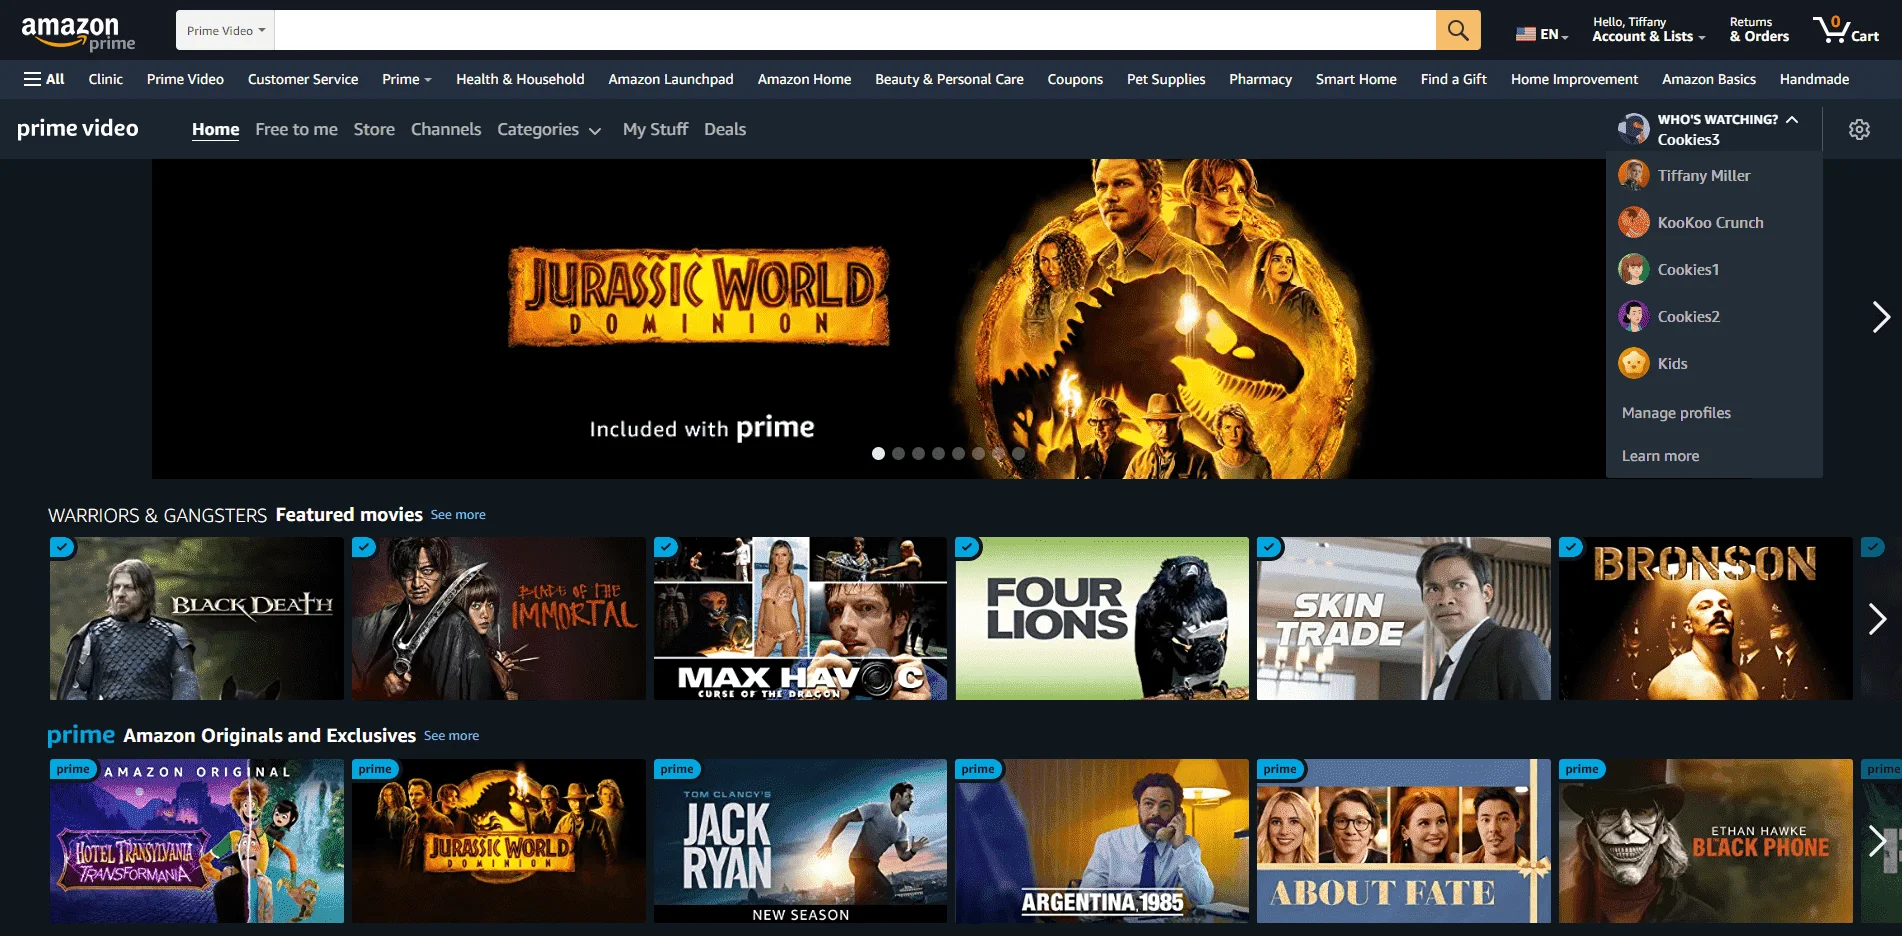The height and width of the screenshot is (936, 1902).
Task: Choose the Cookies1 profile avatar
Action: click(1634, 270)
